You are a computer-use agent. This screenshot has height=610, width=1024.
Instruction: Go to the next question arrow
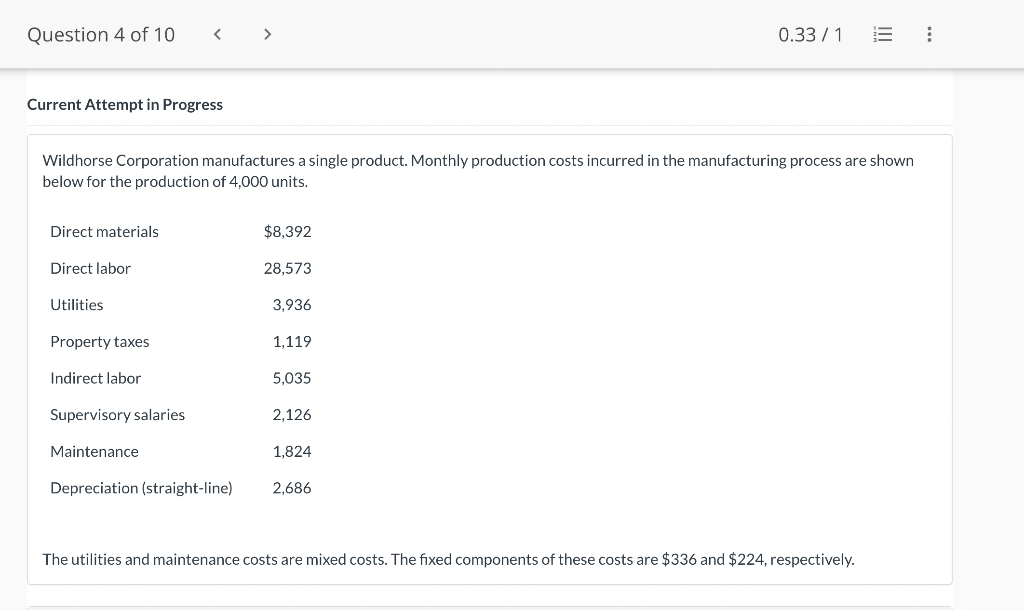pos(267,34)
